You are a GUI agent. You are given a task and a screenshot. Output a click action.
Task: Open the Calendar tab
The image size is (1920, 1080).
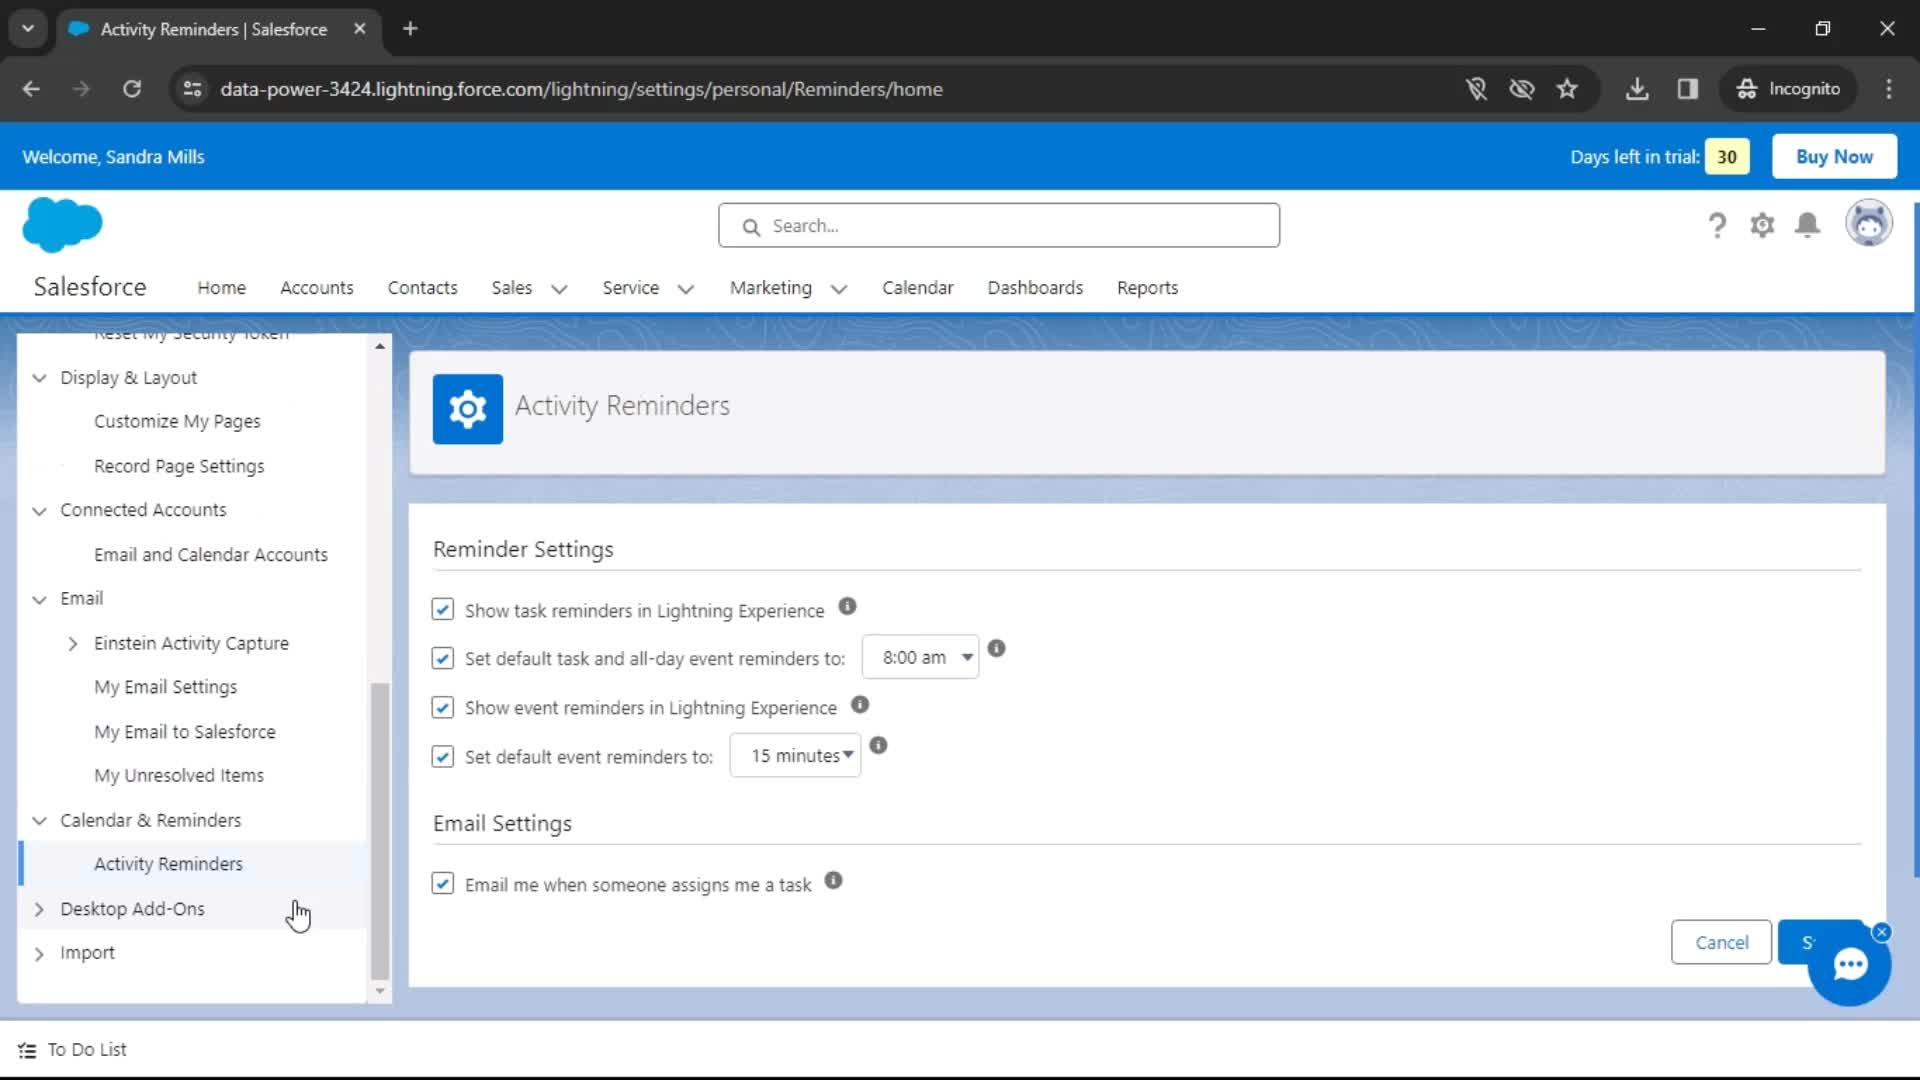[917, 288]
